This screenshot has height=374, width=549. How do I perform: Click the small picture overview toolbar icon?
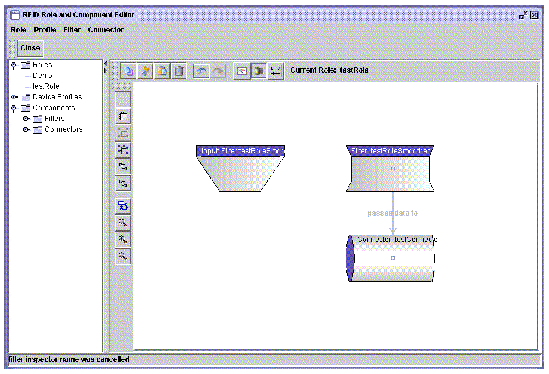point(242,71)
